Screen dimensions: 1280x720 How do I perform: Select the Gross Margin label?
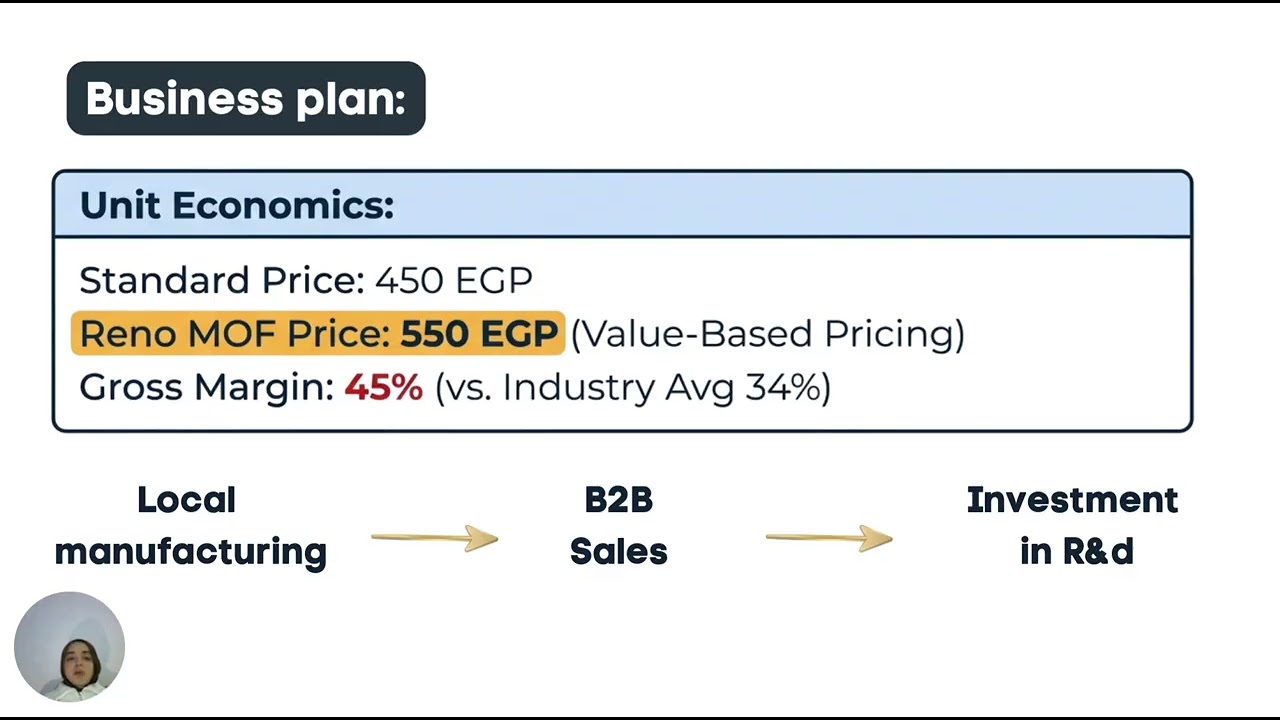206,387
